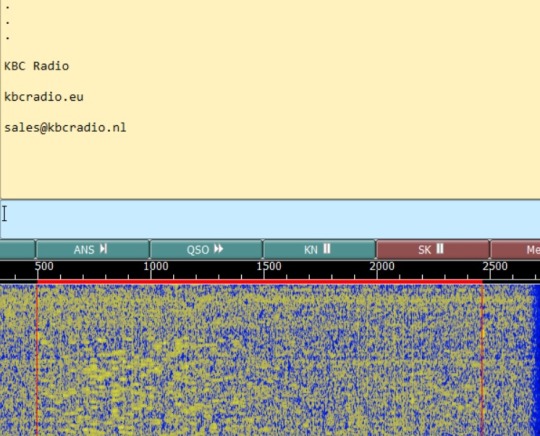This screenshot has width=540, height=436.
Task: Click the right red passband line in the waterfall
Action: click(x=482, y=360)
